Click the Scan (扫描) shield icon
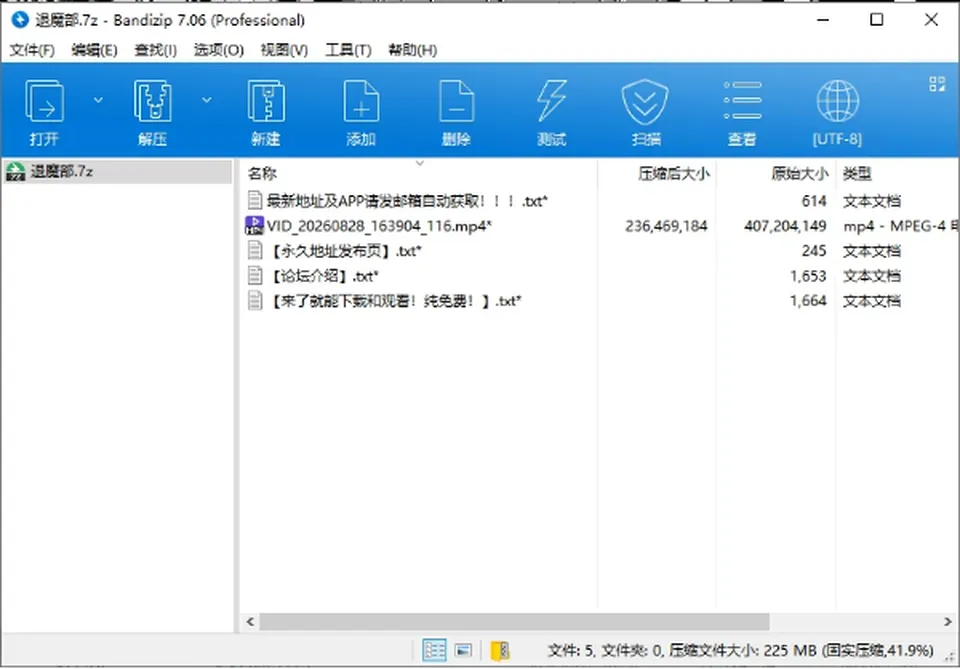This screenshot has width=960, height=669. pyautogui.click(x=645, y=101)
